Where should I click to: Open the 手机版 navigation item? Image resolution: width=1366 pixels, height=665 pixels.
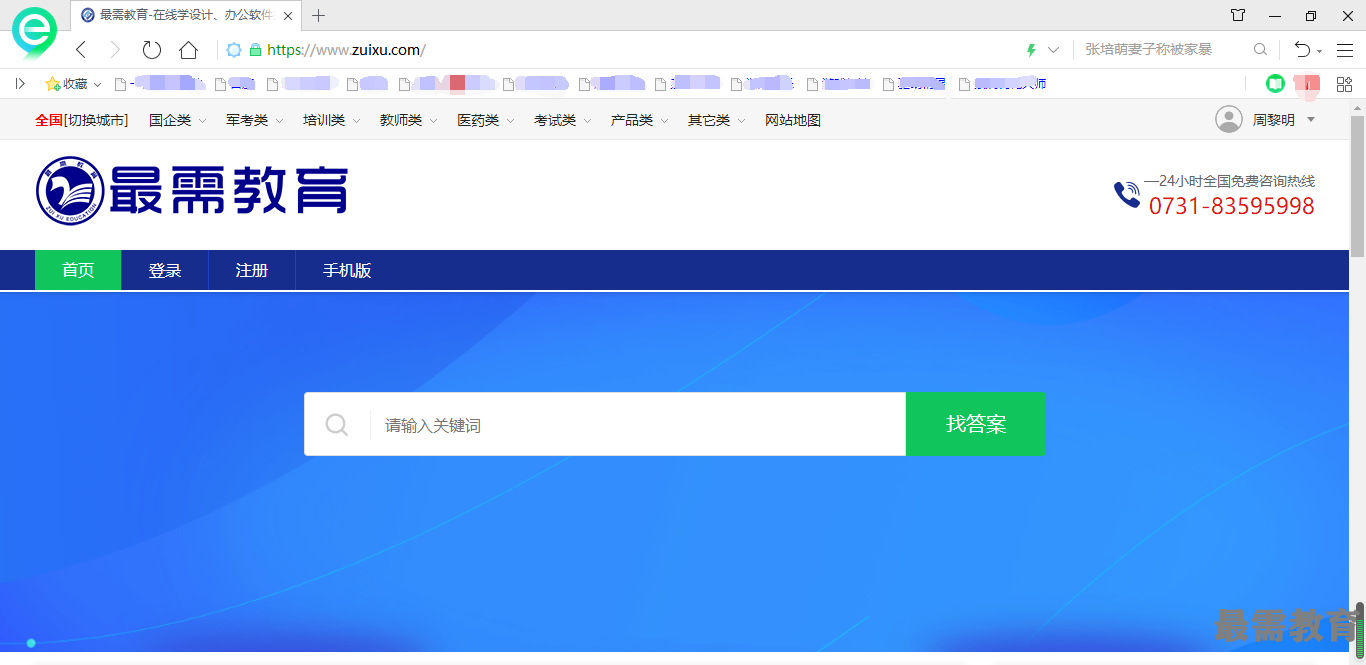347,270
